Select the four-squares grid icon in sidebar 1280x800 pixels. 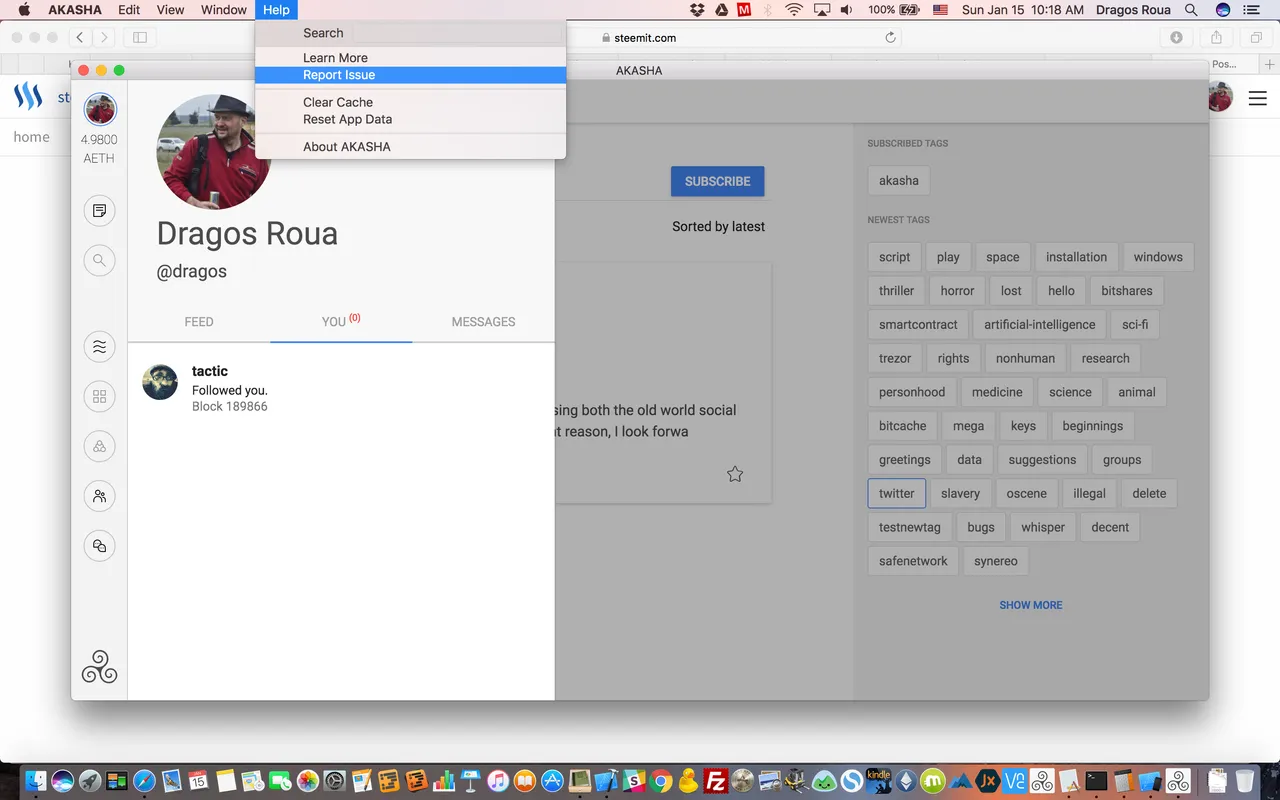coord(99,397)
